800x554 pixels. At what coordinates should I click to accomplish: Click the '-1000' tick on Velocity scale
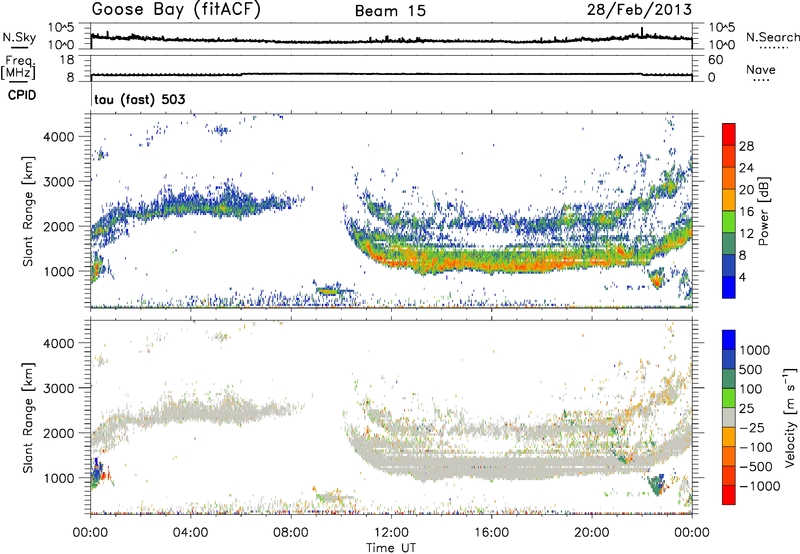click(760, 486)
